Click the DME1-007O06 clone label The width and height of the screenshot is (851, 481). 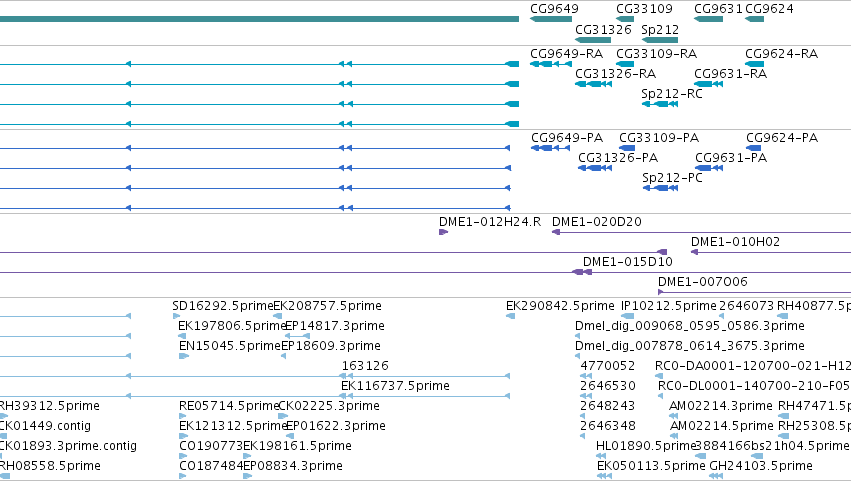[702, 282]
